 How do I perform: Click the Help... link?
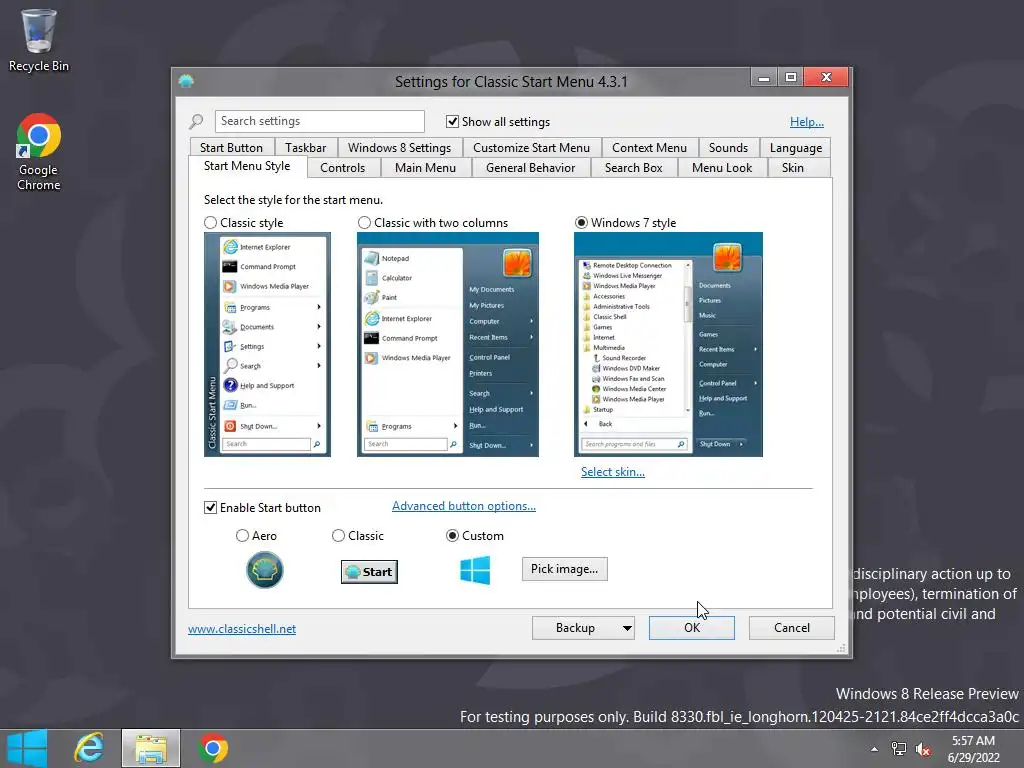[x=807, y=121]
